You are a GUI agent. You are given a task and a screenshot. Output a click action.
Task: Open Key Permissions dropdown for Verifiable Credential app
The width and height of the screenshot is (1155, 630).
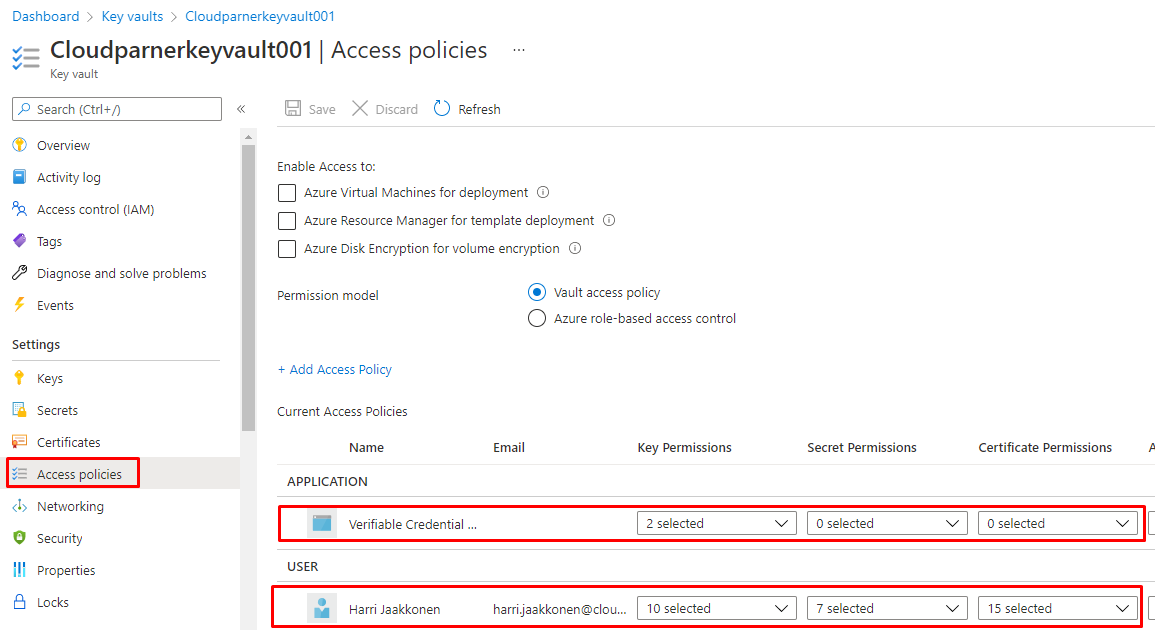(x=716, y=523)
